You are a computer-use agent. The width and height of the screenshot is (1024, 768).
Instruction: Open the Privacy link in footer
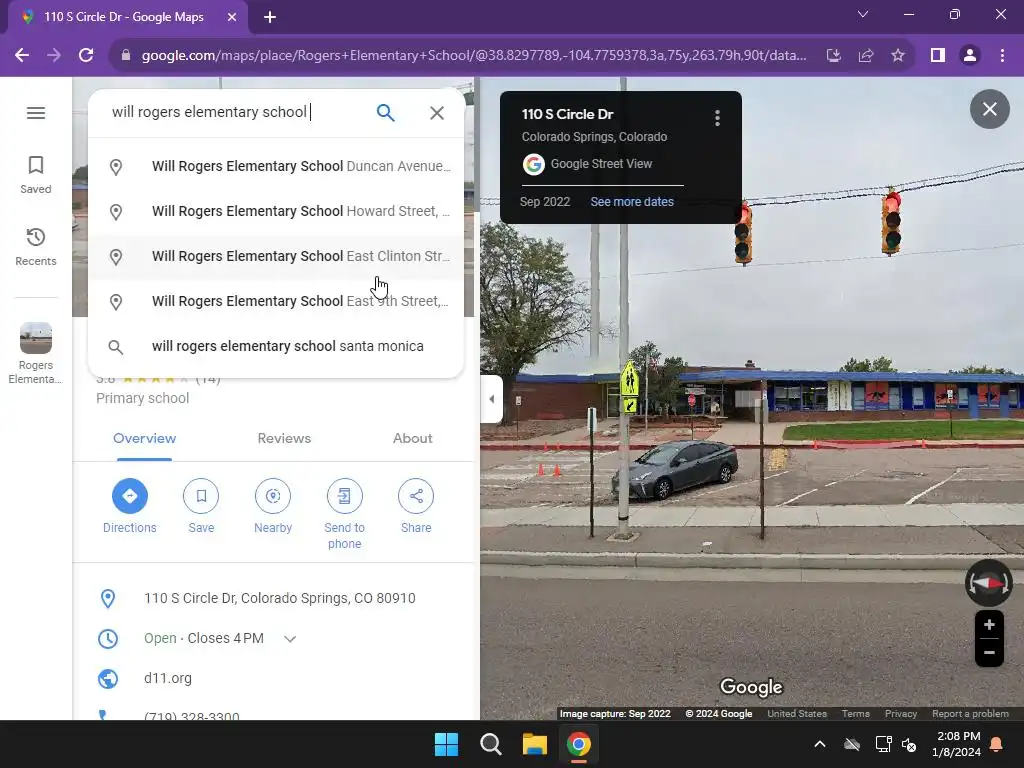(x=901, y=714)
